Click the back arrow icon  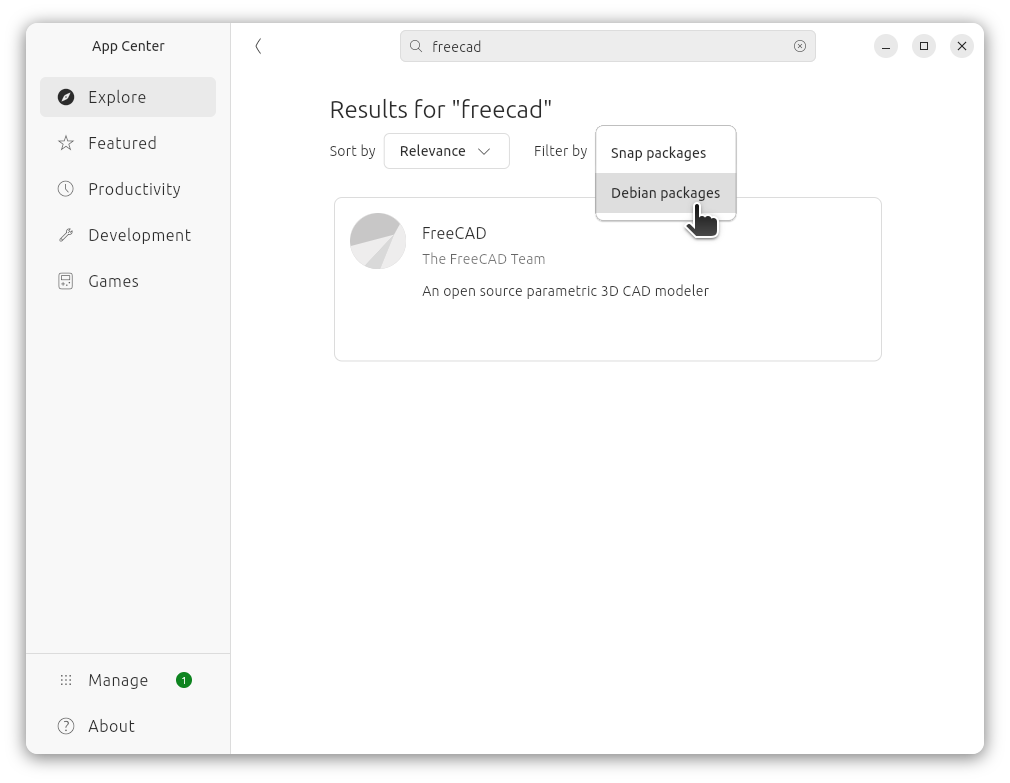[258, 46]
